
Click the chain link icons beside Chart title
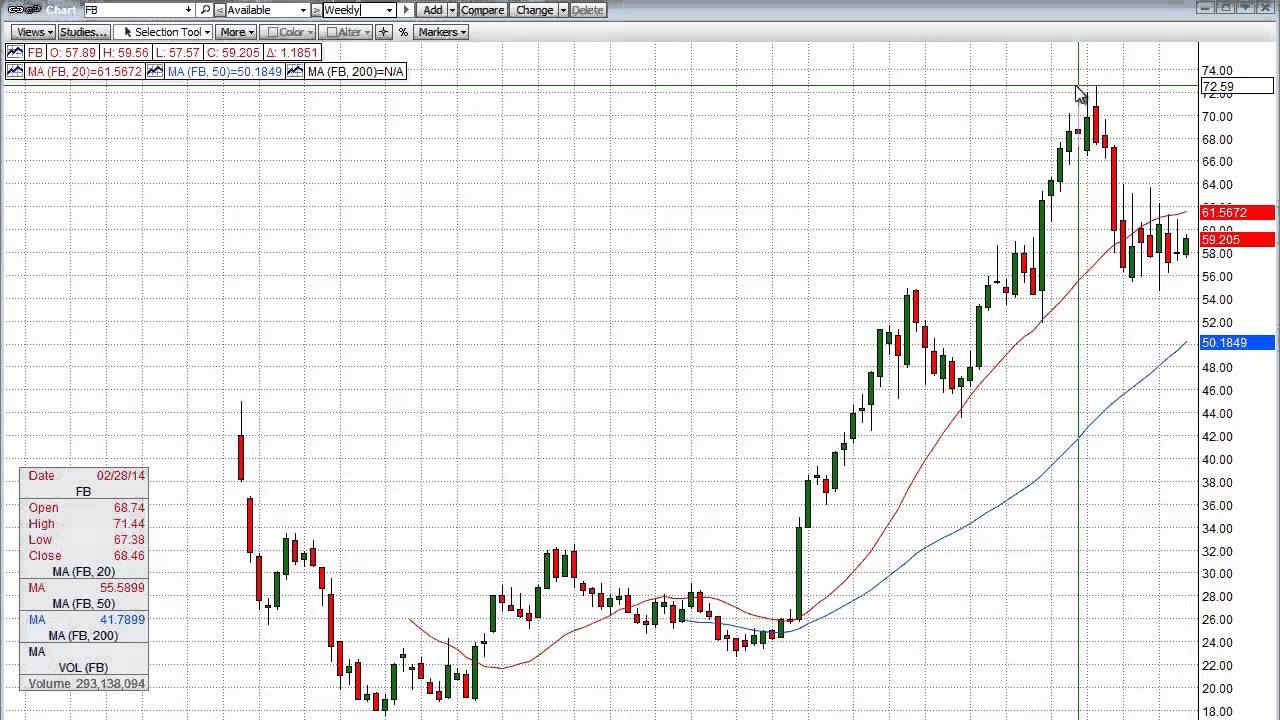click(x=25, y=10)
